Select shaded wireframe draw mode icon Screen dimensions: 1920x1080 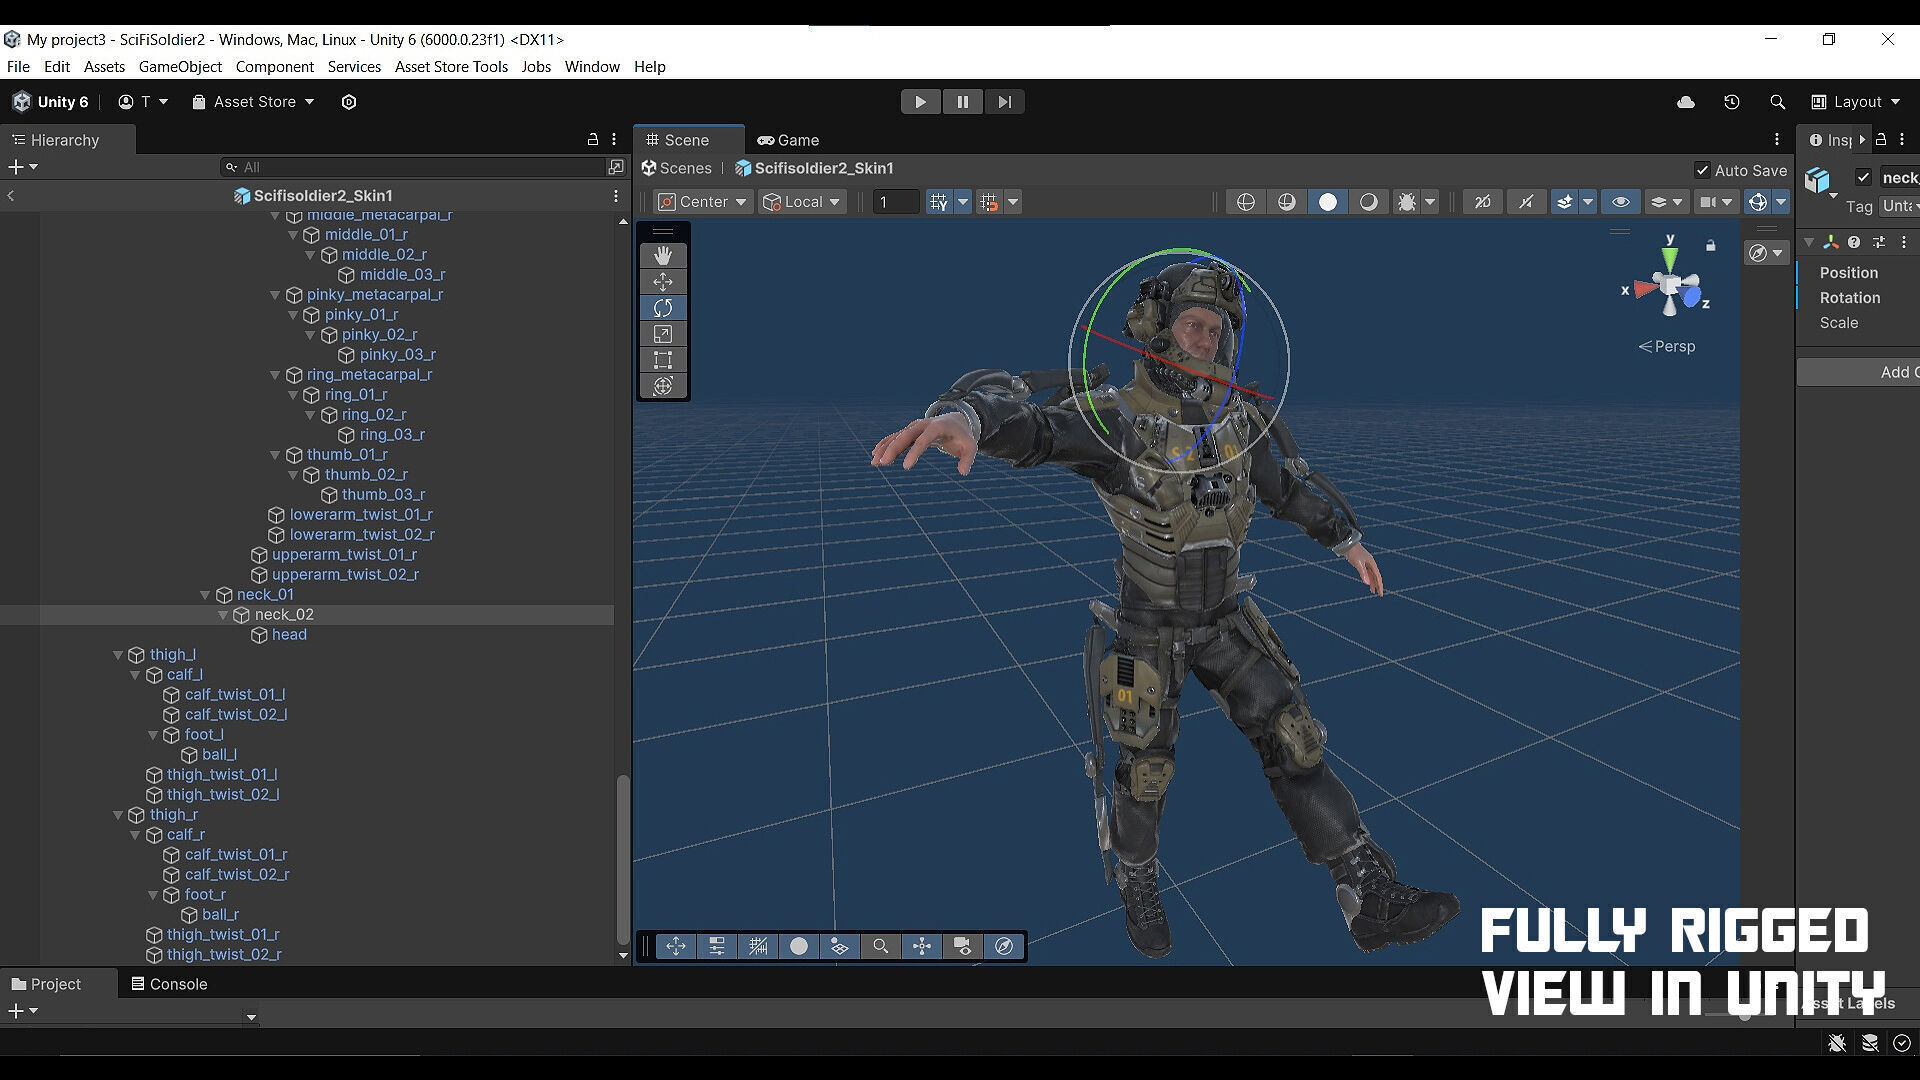click(1286, 202)
